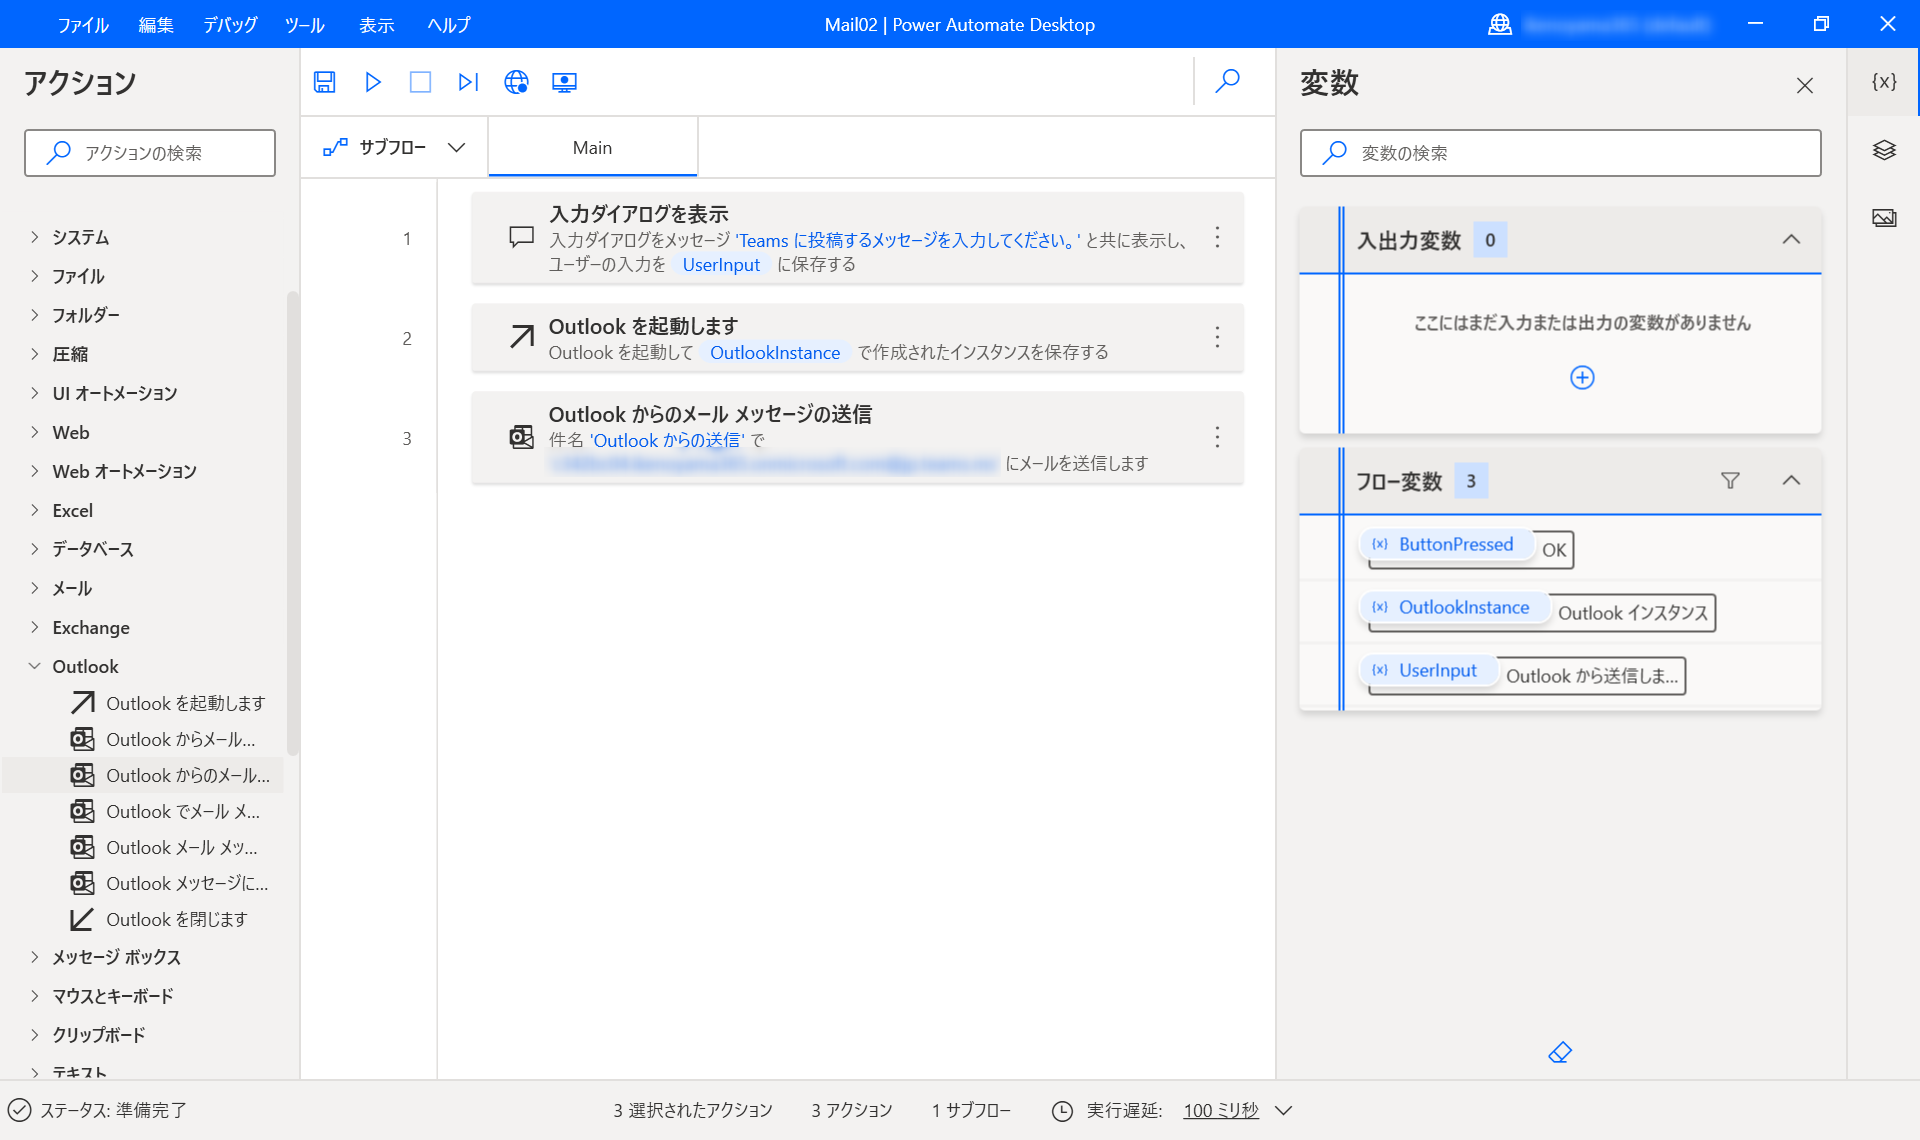Image resolution: width=1920 pixels, height=1140 pixels.
Task: Open the UI elements layers icon
Action: pyautogui.click(x=1884, y=150)
